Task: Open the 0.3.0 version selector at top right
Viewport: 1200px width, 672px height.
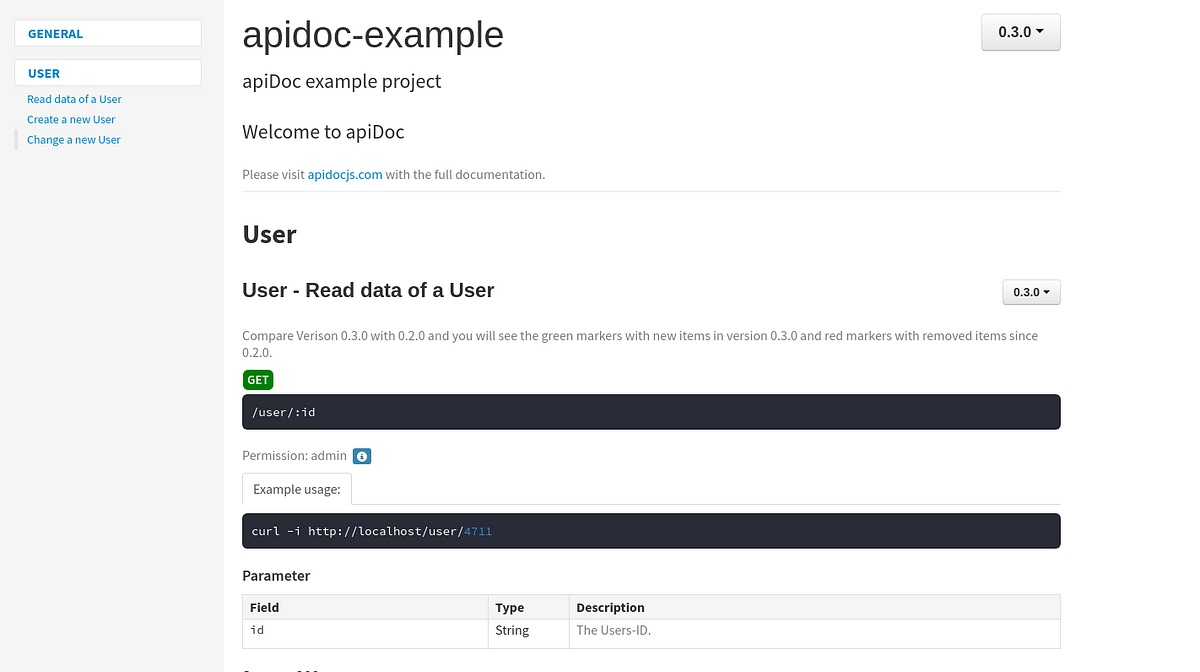Action: [1020, 31]
